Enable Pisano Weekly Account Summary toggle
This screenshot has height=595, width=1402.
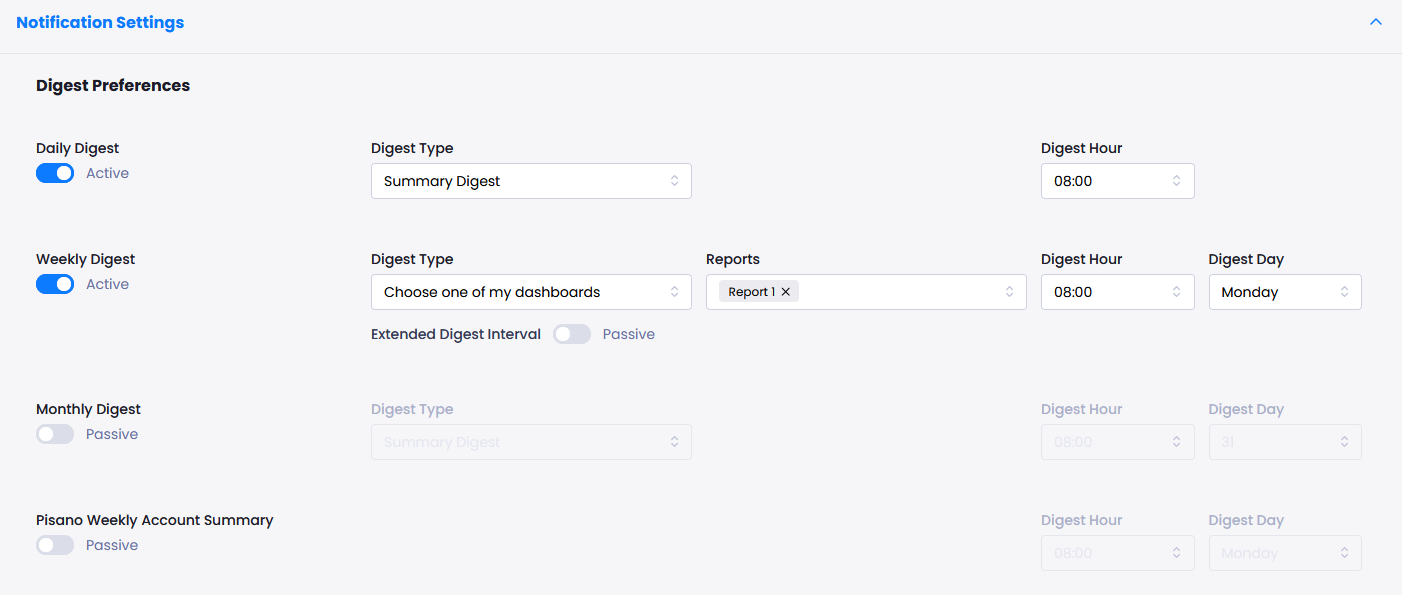[x=55, y=545]
